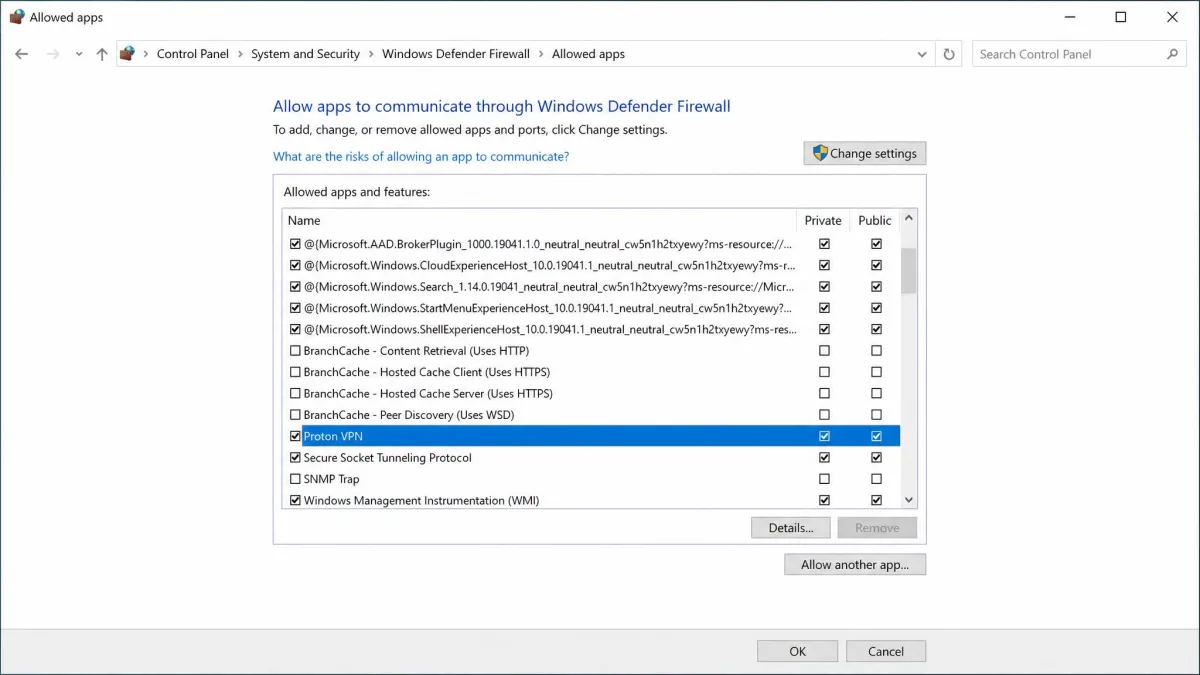Open the risks of allowing an app link
This screenshot has height=675, width=1200.
(x=421, y=157)
